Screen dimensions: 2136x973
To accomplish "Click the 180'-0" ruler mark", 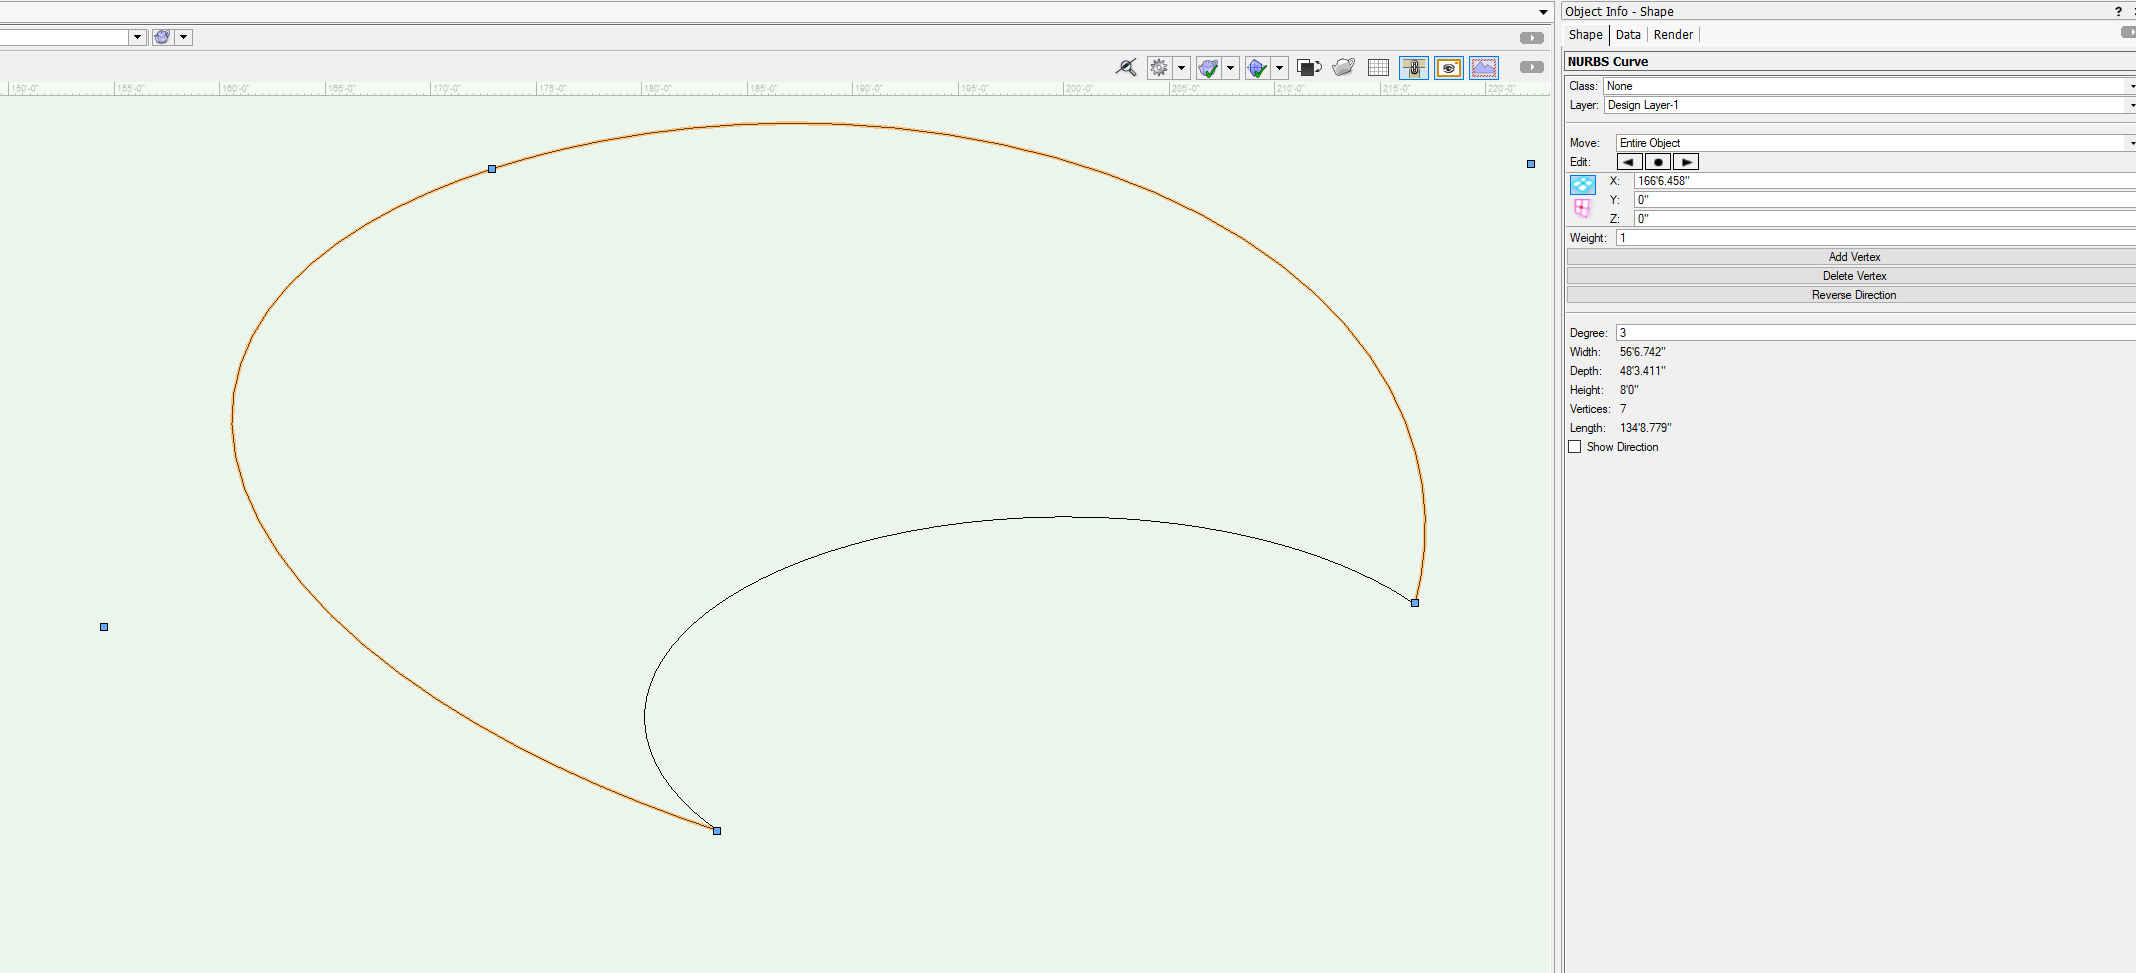I will 658,89.
